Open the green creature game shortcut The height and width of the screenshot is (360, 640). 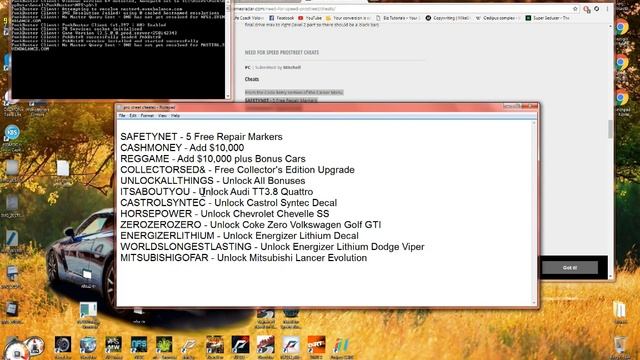click(x=164, y=345)
